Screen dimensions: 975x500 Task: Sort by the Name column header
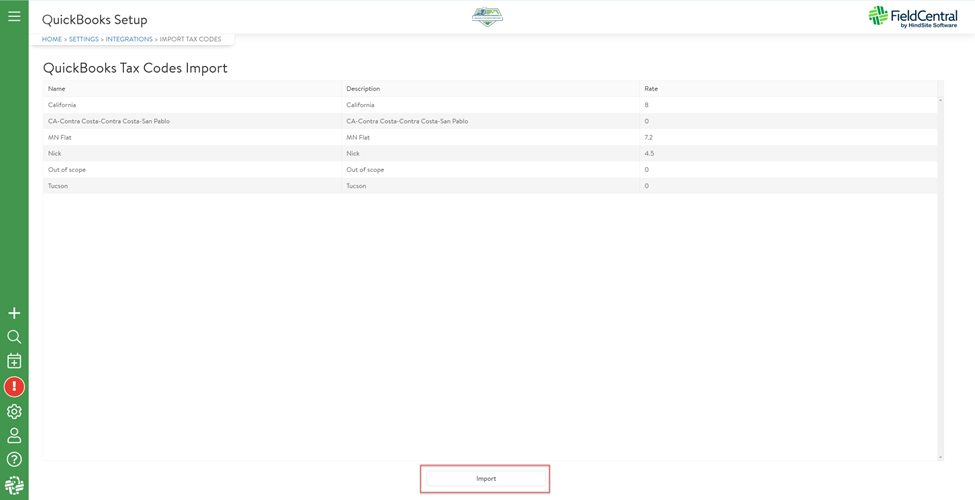(56, 89)
